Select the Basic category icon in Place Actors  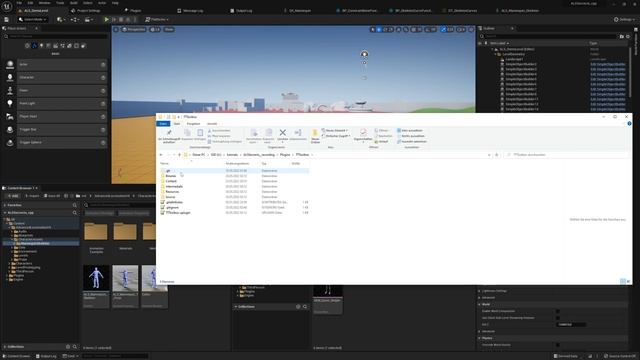pyautogui.click(x=34, y=46)
